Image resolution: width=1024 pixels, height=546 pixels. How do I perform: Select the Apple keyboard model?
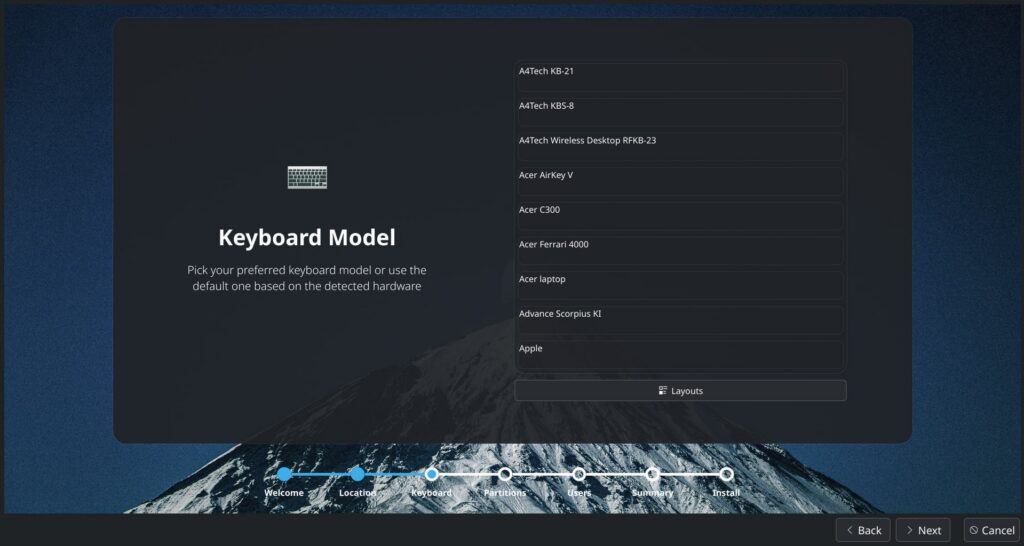(680, 355)
